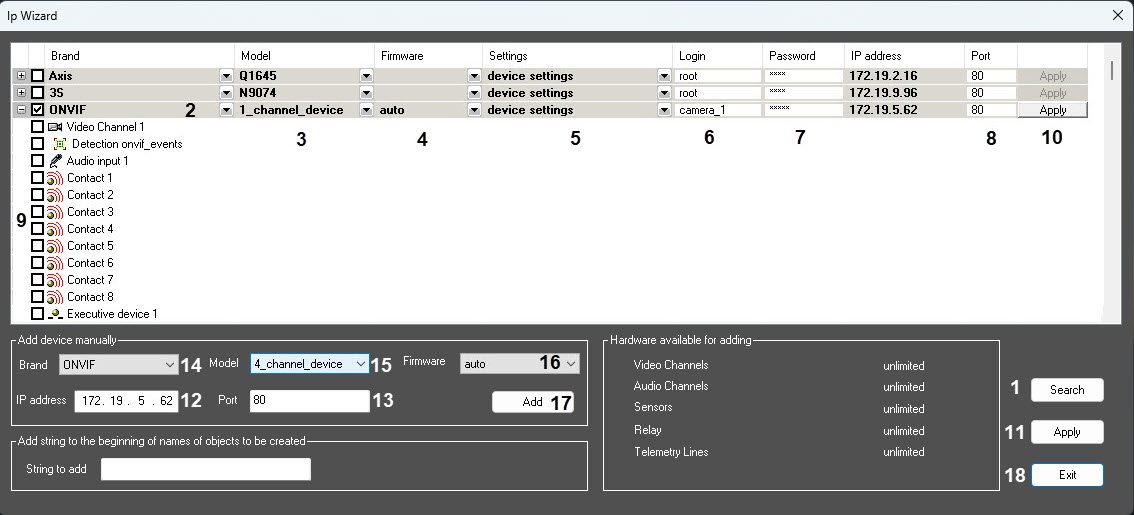Click the Contact 1 sensor icon

(x=55, y=178)
